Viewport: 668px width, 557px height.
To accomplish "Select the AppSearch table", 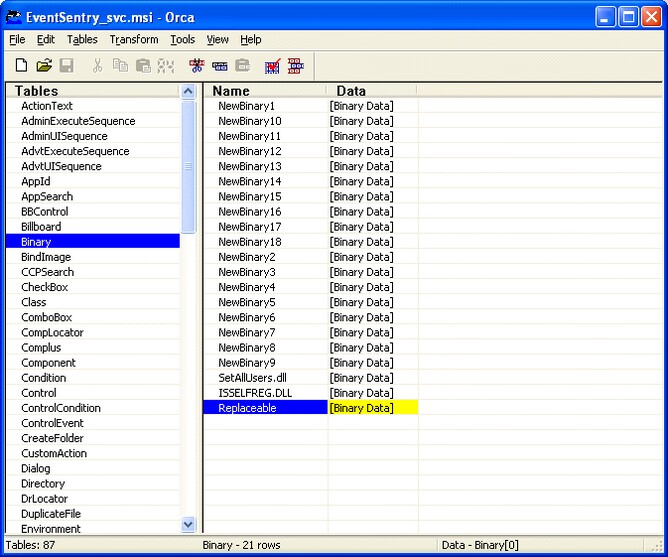I will coord(93,196).
